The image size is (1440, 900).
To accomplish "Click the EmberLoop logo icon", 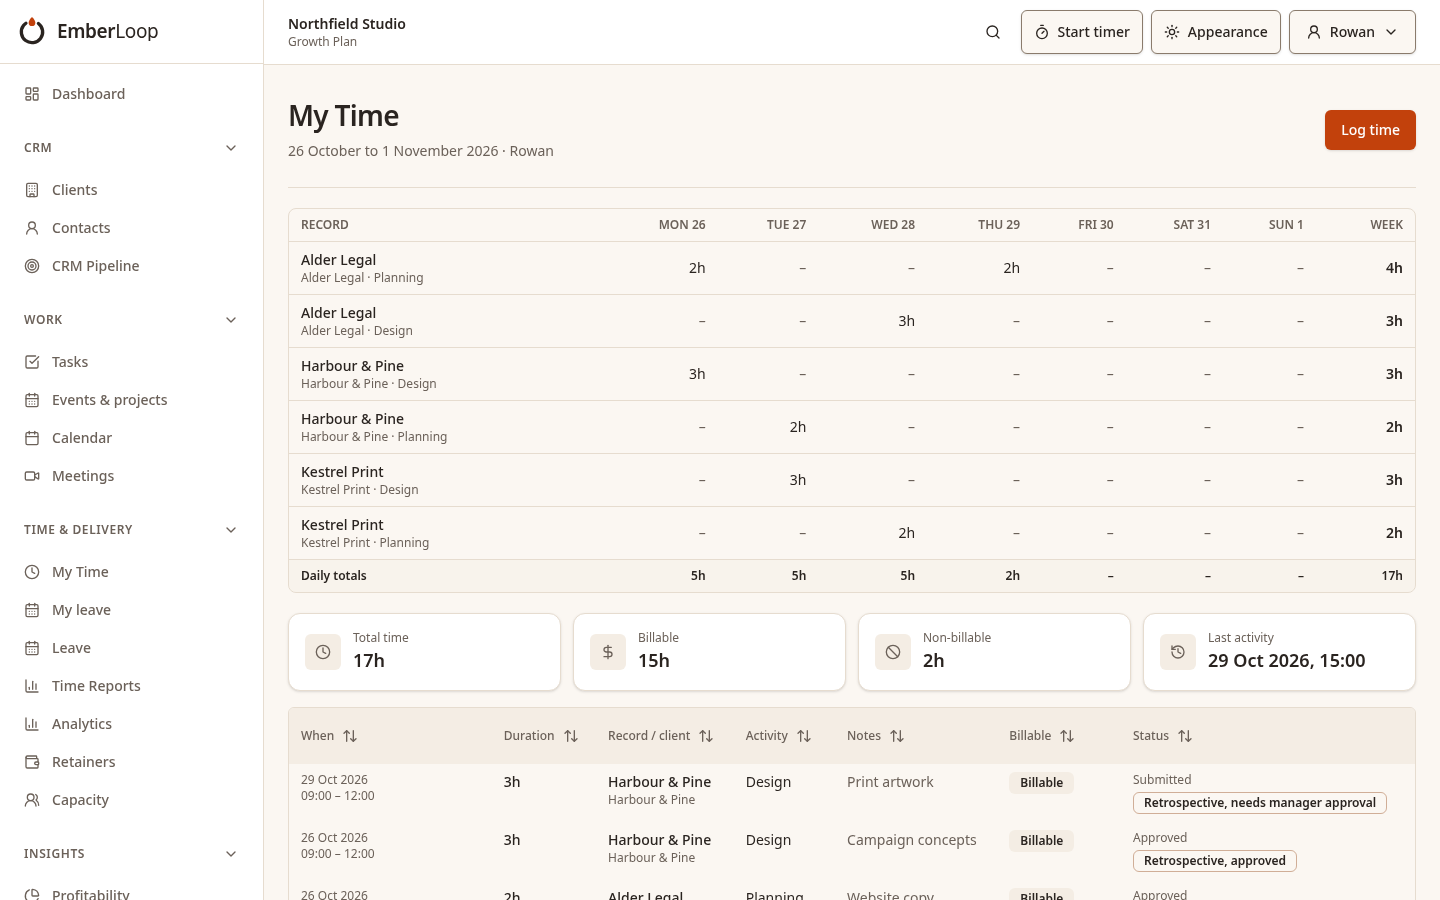I will pos(32,31).
